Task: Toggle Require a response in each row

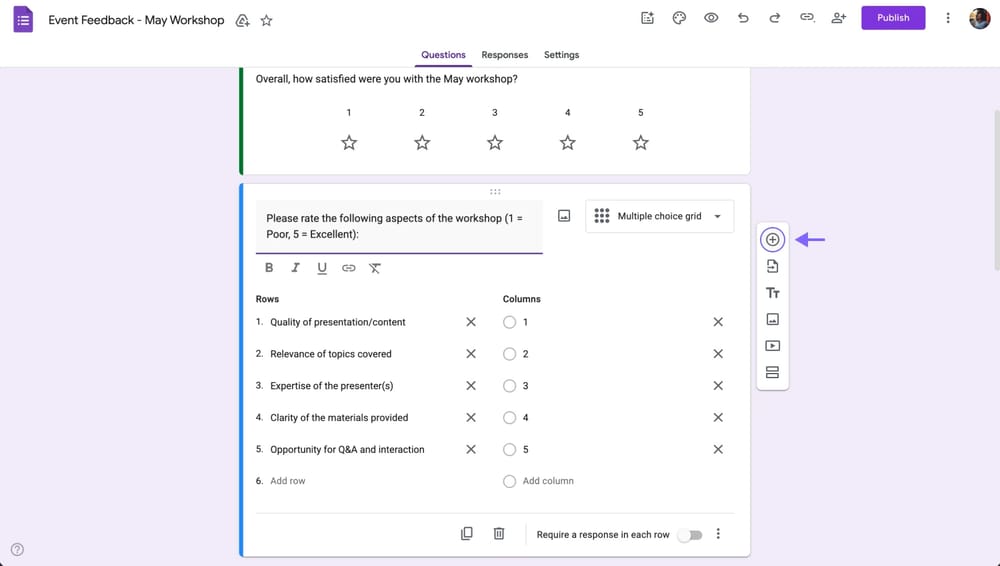Action: click(690, 535)
